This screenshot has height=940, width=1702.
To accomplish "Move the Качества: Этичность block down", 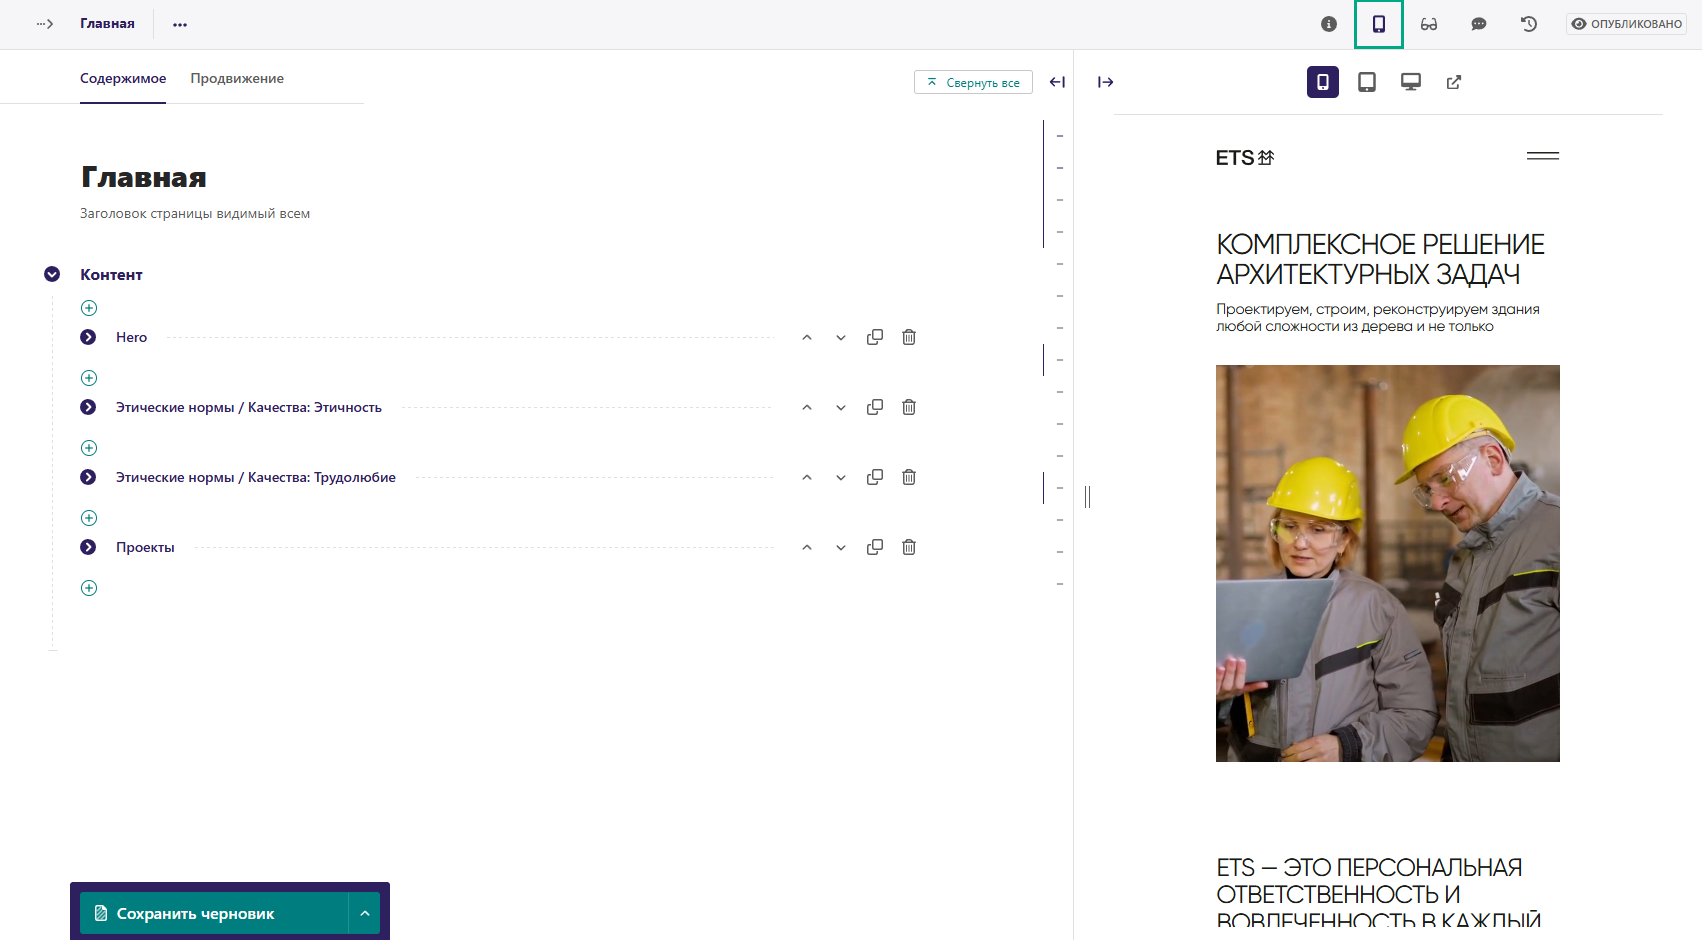I will click(x=841, y=408).
